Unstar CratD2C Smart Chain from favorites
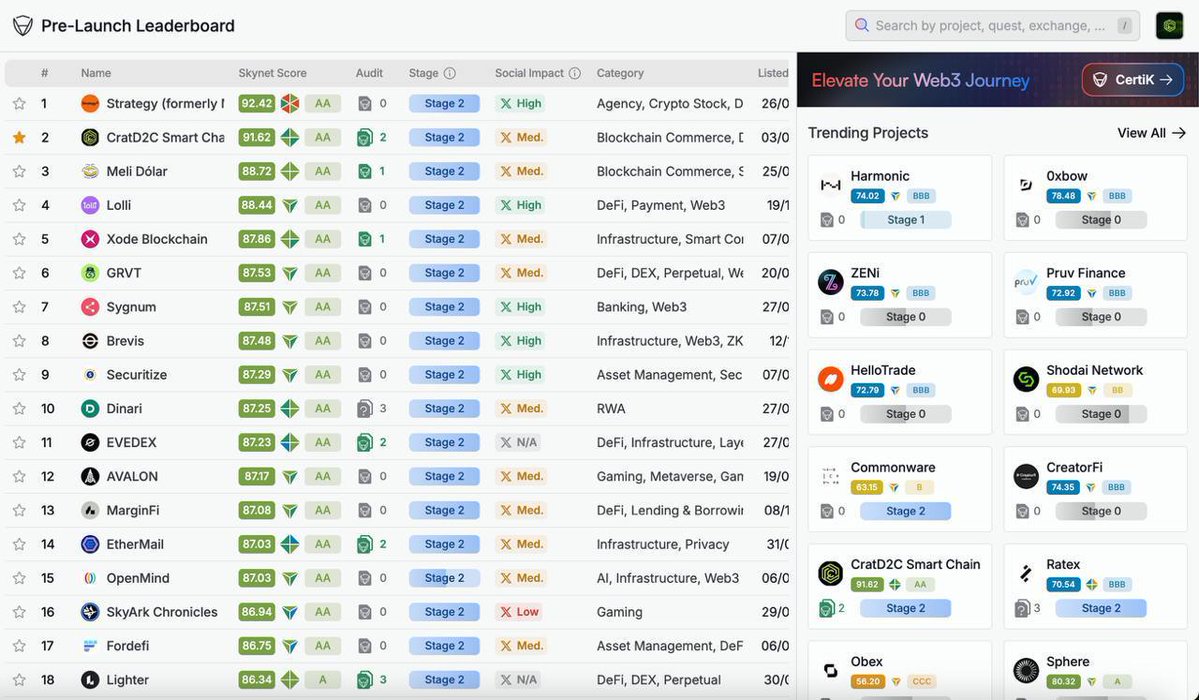This screenshot has height=700, width=1199. point(19,137)
